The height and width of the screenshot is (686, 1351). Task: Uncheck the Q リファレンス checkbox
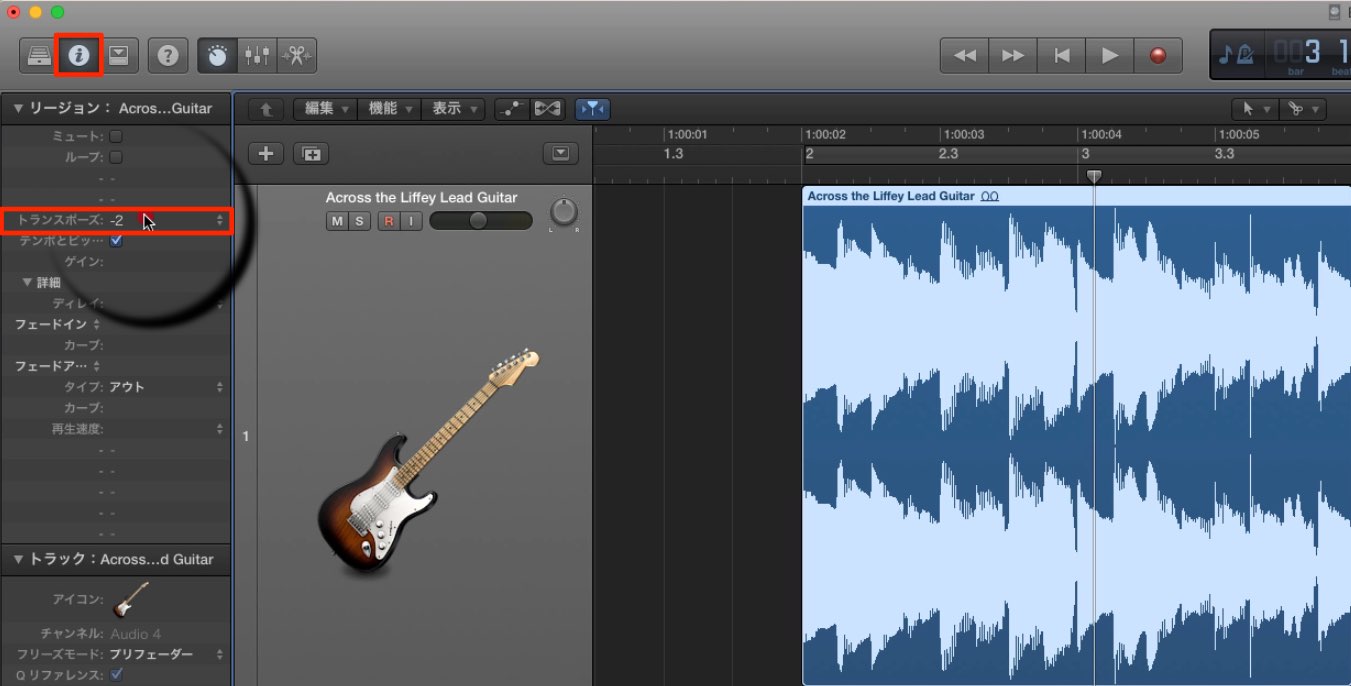pyautogui.click(x=116, y=675)
